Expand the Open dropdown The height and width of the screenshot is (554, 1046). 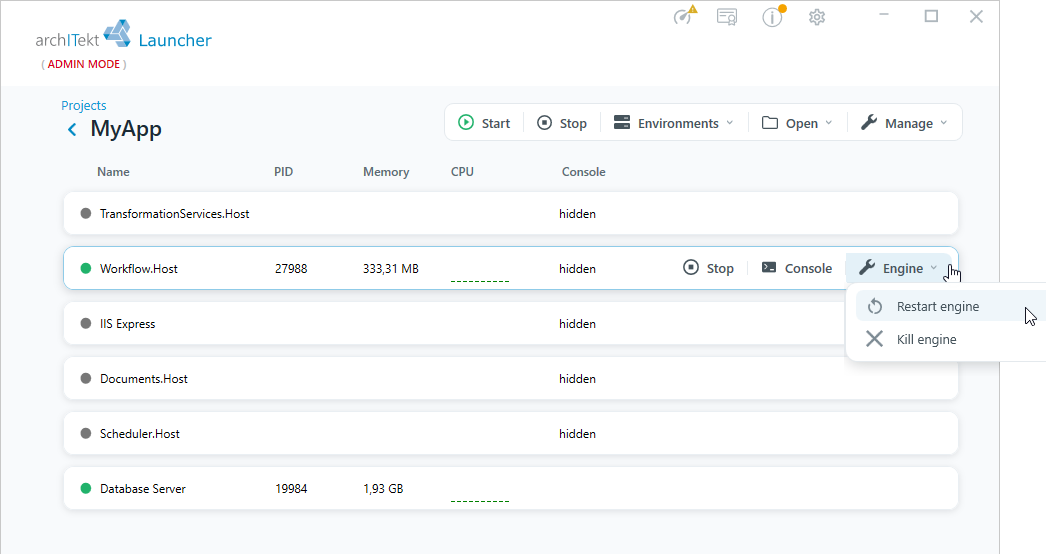click(x=797, y=123)
